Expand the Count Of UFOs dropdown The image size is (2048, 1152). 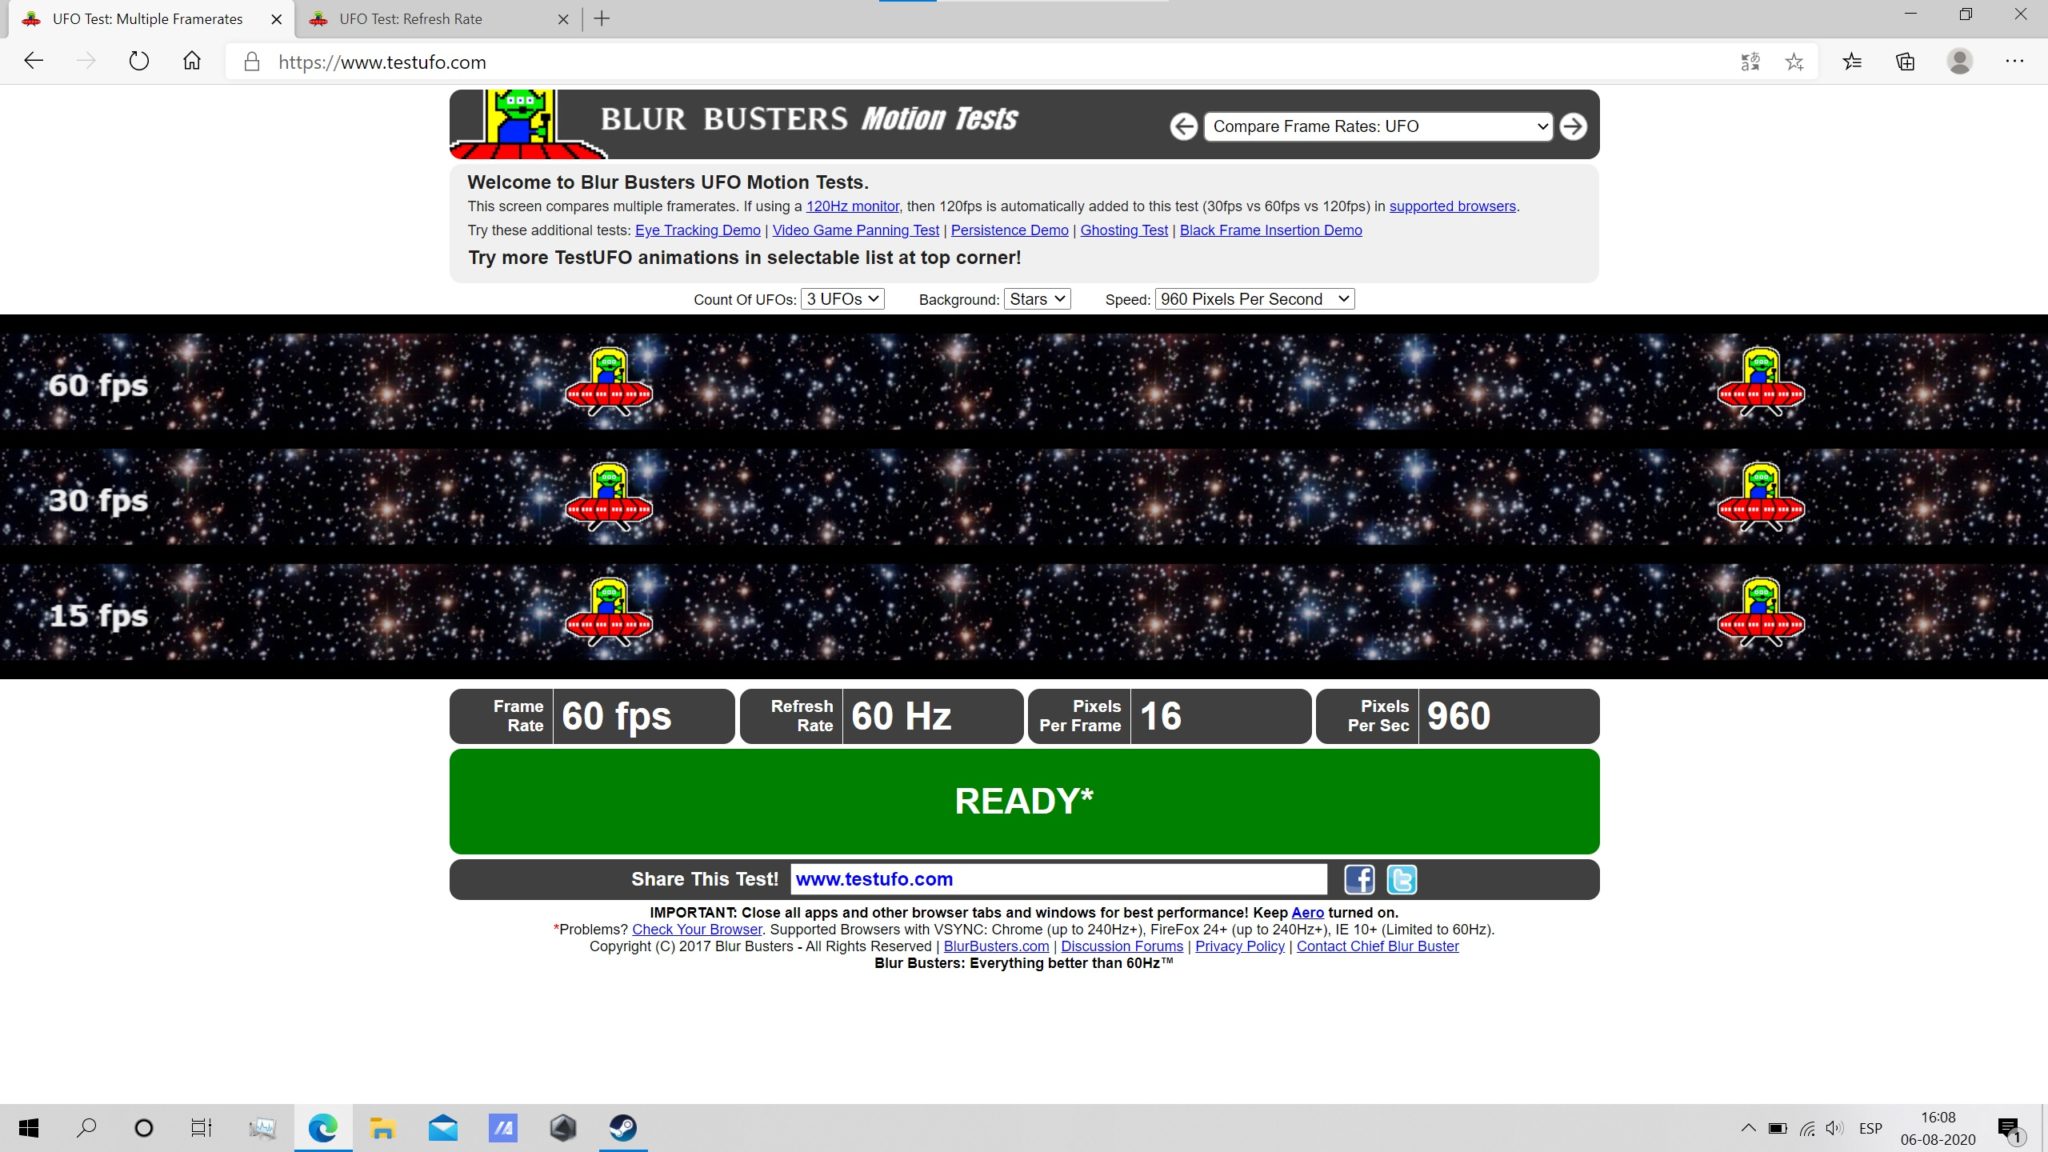point(842,299)
